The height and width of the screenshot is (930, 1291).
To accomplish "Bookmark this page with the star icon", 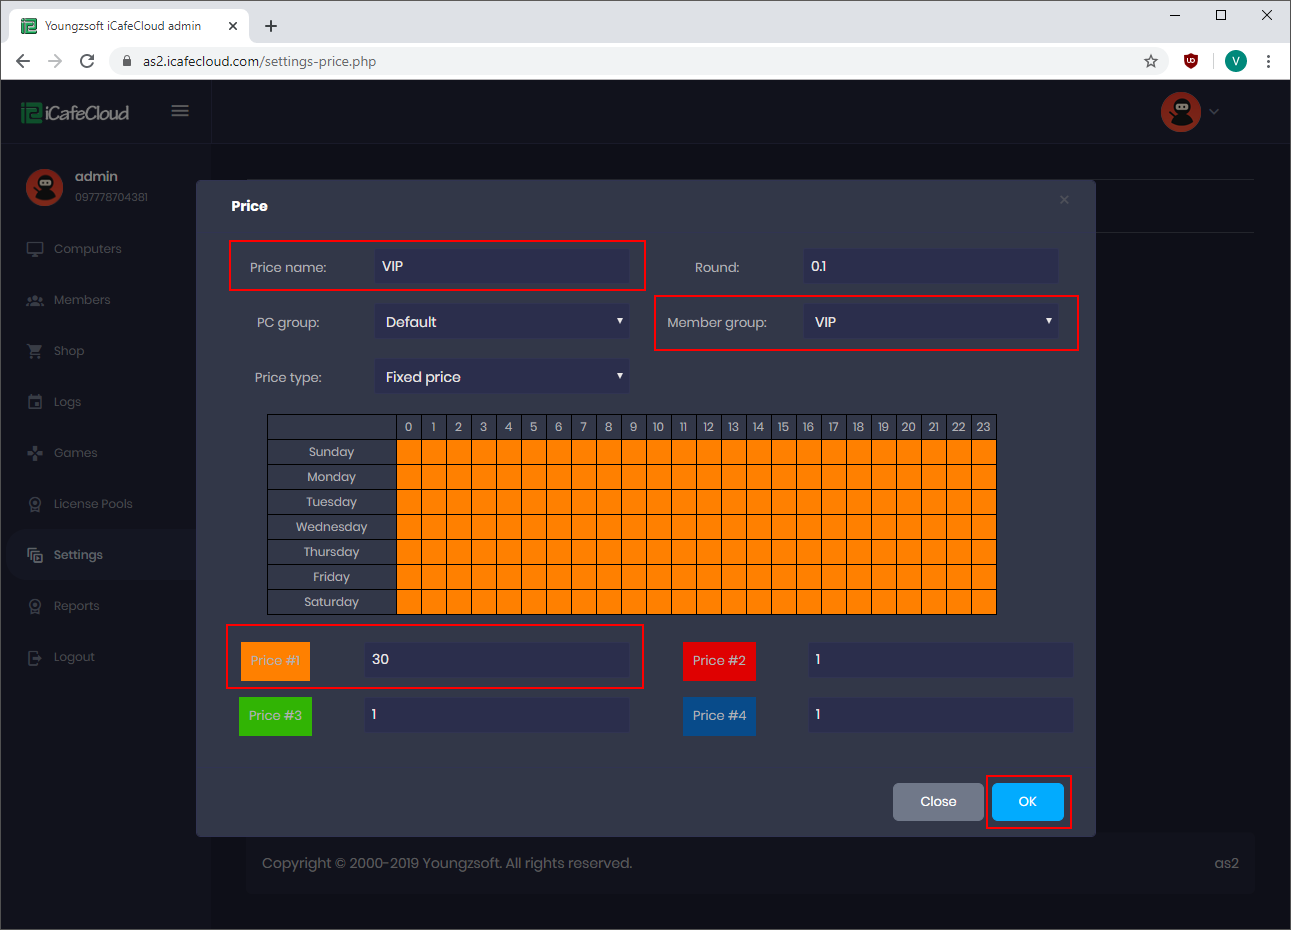I will click(1151, 61).
